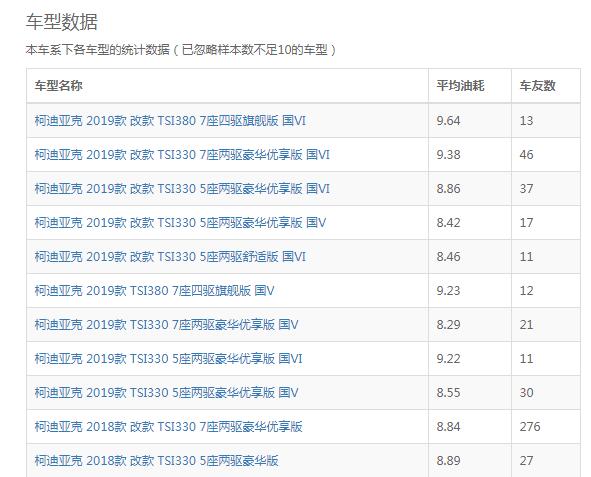
Task: Open 2019款 TSI330 5座两驱豪华优享版 国V link
Action: pos(166,393)
